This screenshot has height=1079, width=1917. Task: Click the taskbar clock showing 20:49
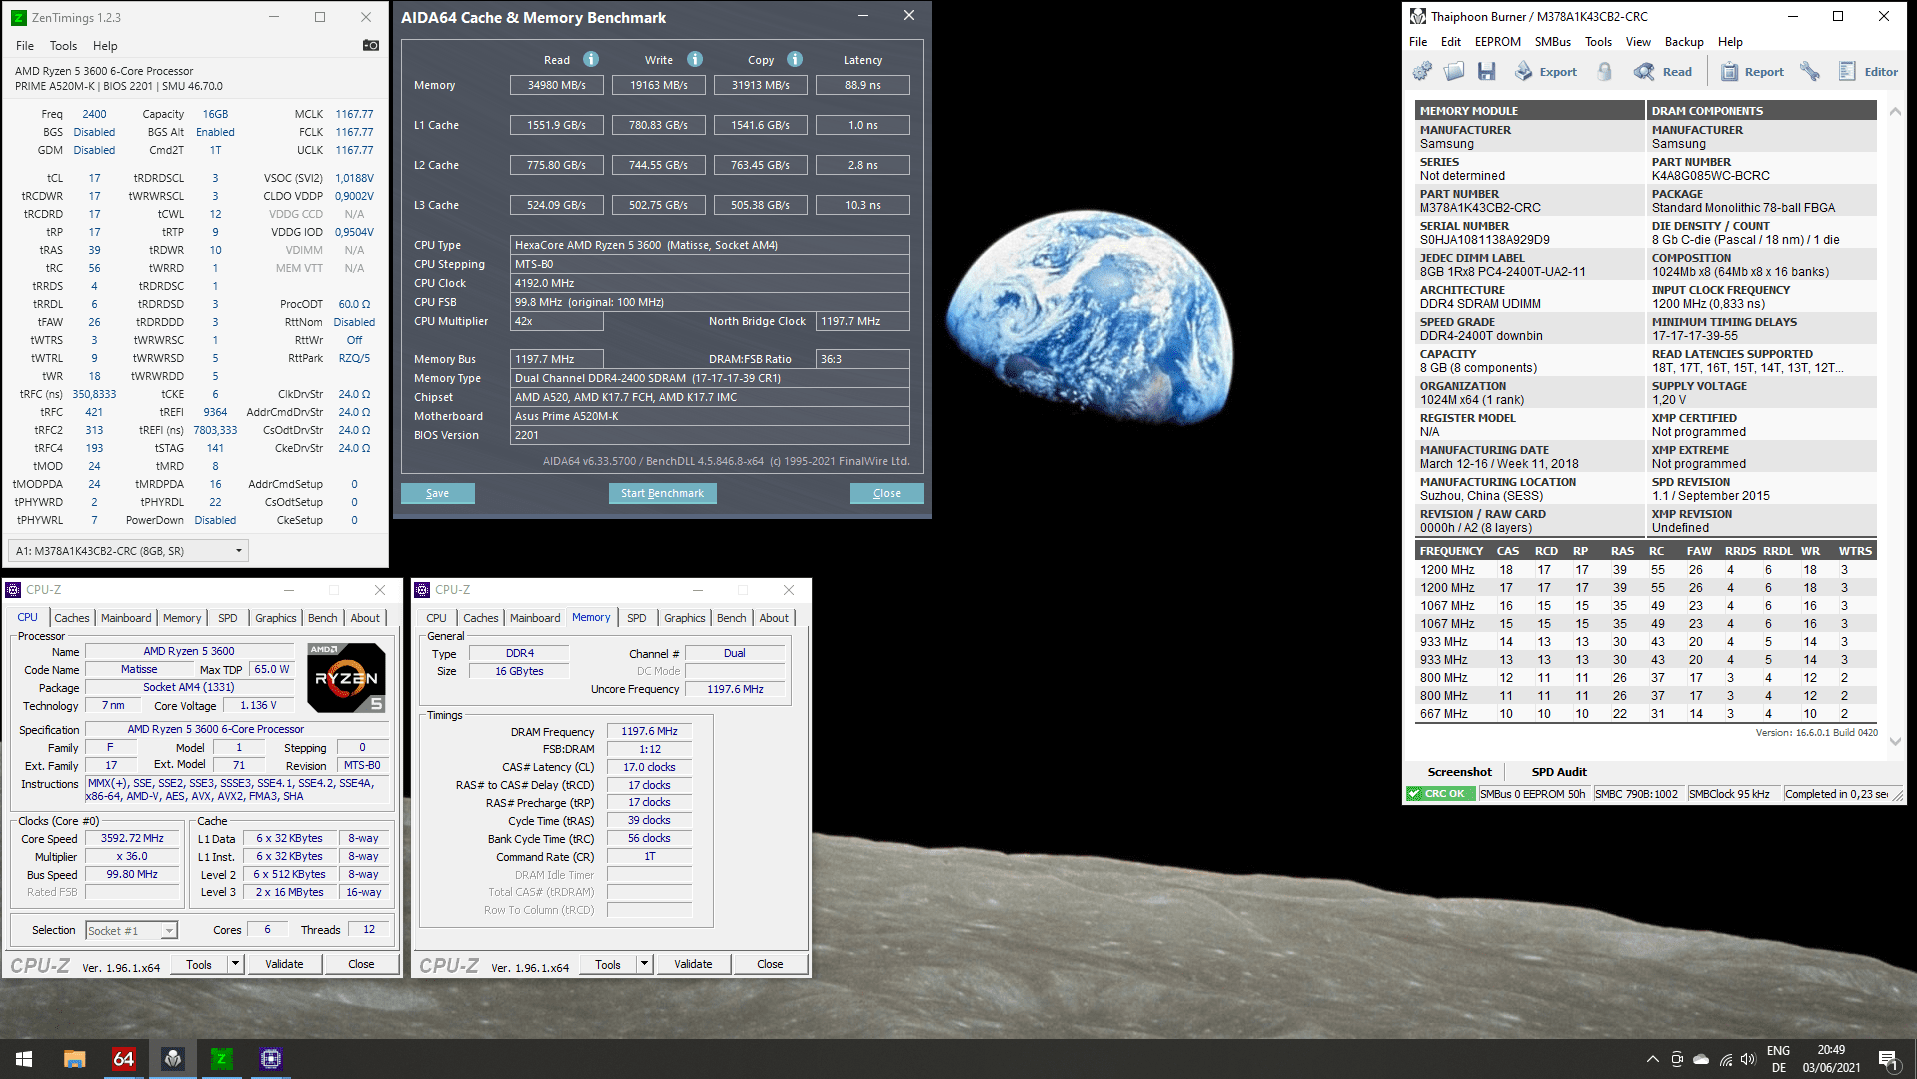(x=1831, y=1059)
